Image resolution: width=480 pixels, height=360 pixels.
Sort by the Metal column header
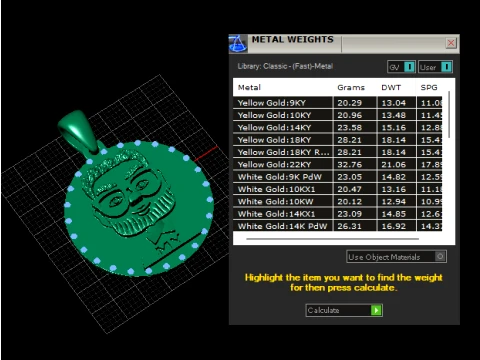(249, 87)
